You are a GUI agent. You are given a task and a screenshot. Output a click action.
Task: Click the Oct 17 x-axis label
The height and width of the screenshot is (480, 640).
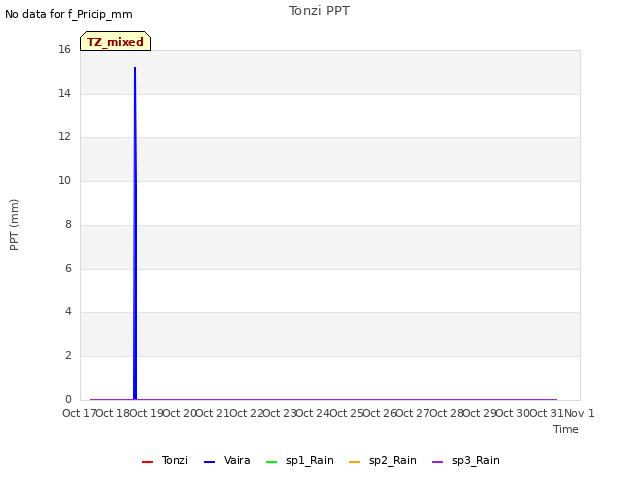point(79,413)
